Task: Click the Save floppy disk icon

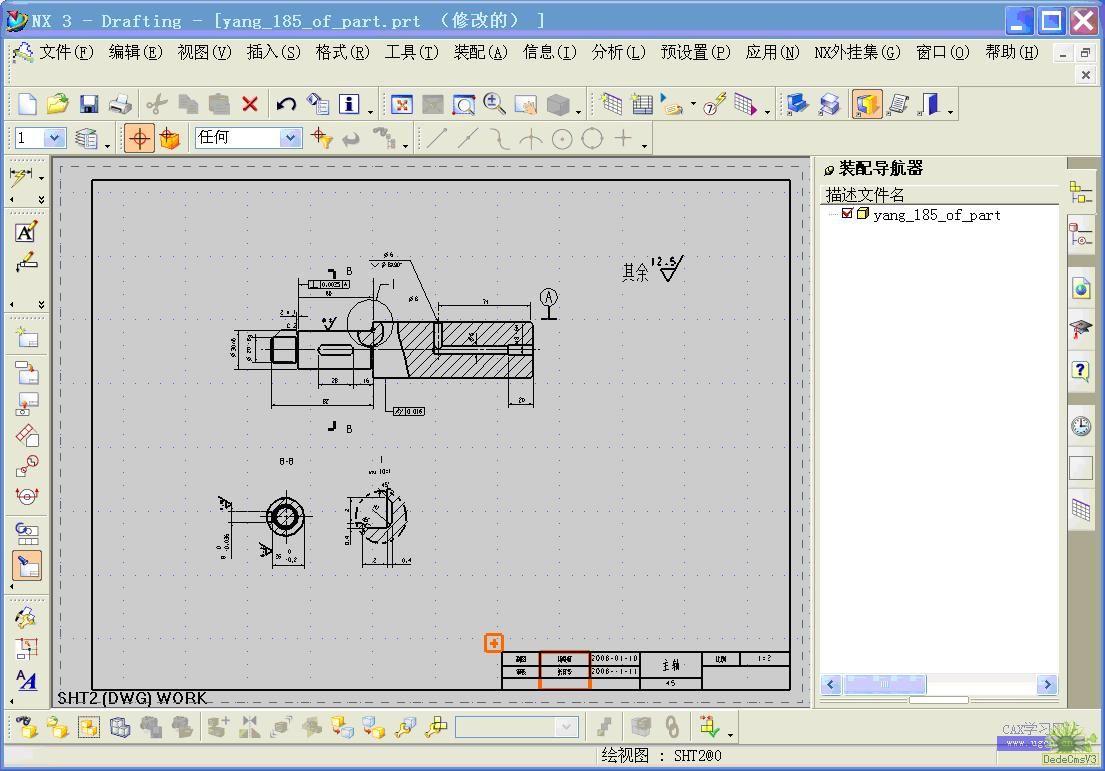Action: (x=89, y=104)
